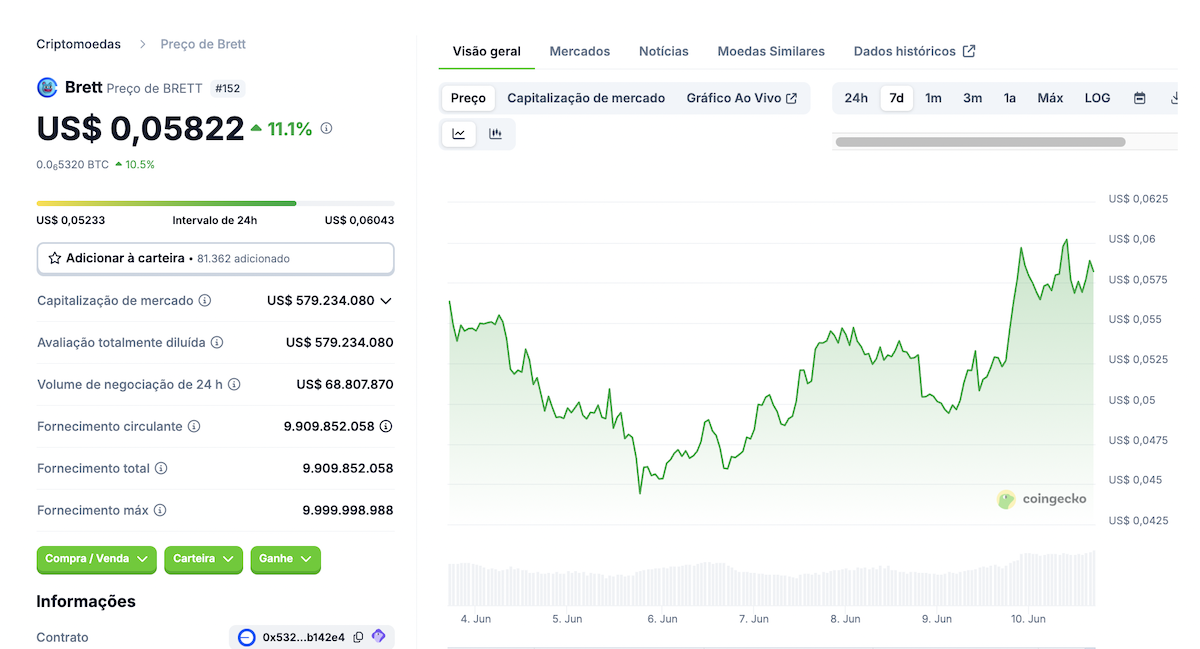Click the contract address 0x532...b142e4

[304, 637]
